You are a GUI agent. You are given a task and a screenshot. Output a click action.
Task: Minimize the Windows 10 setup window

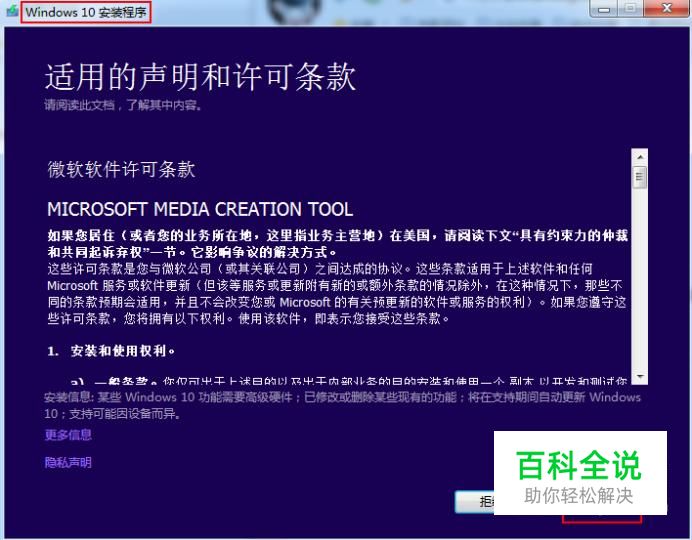[605, 9]
